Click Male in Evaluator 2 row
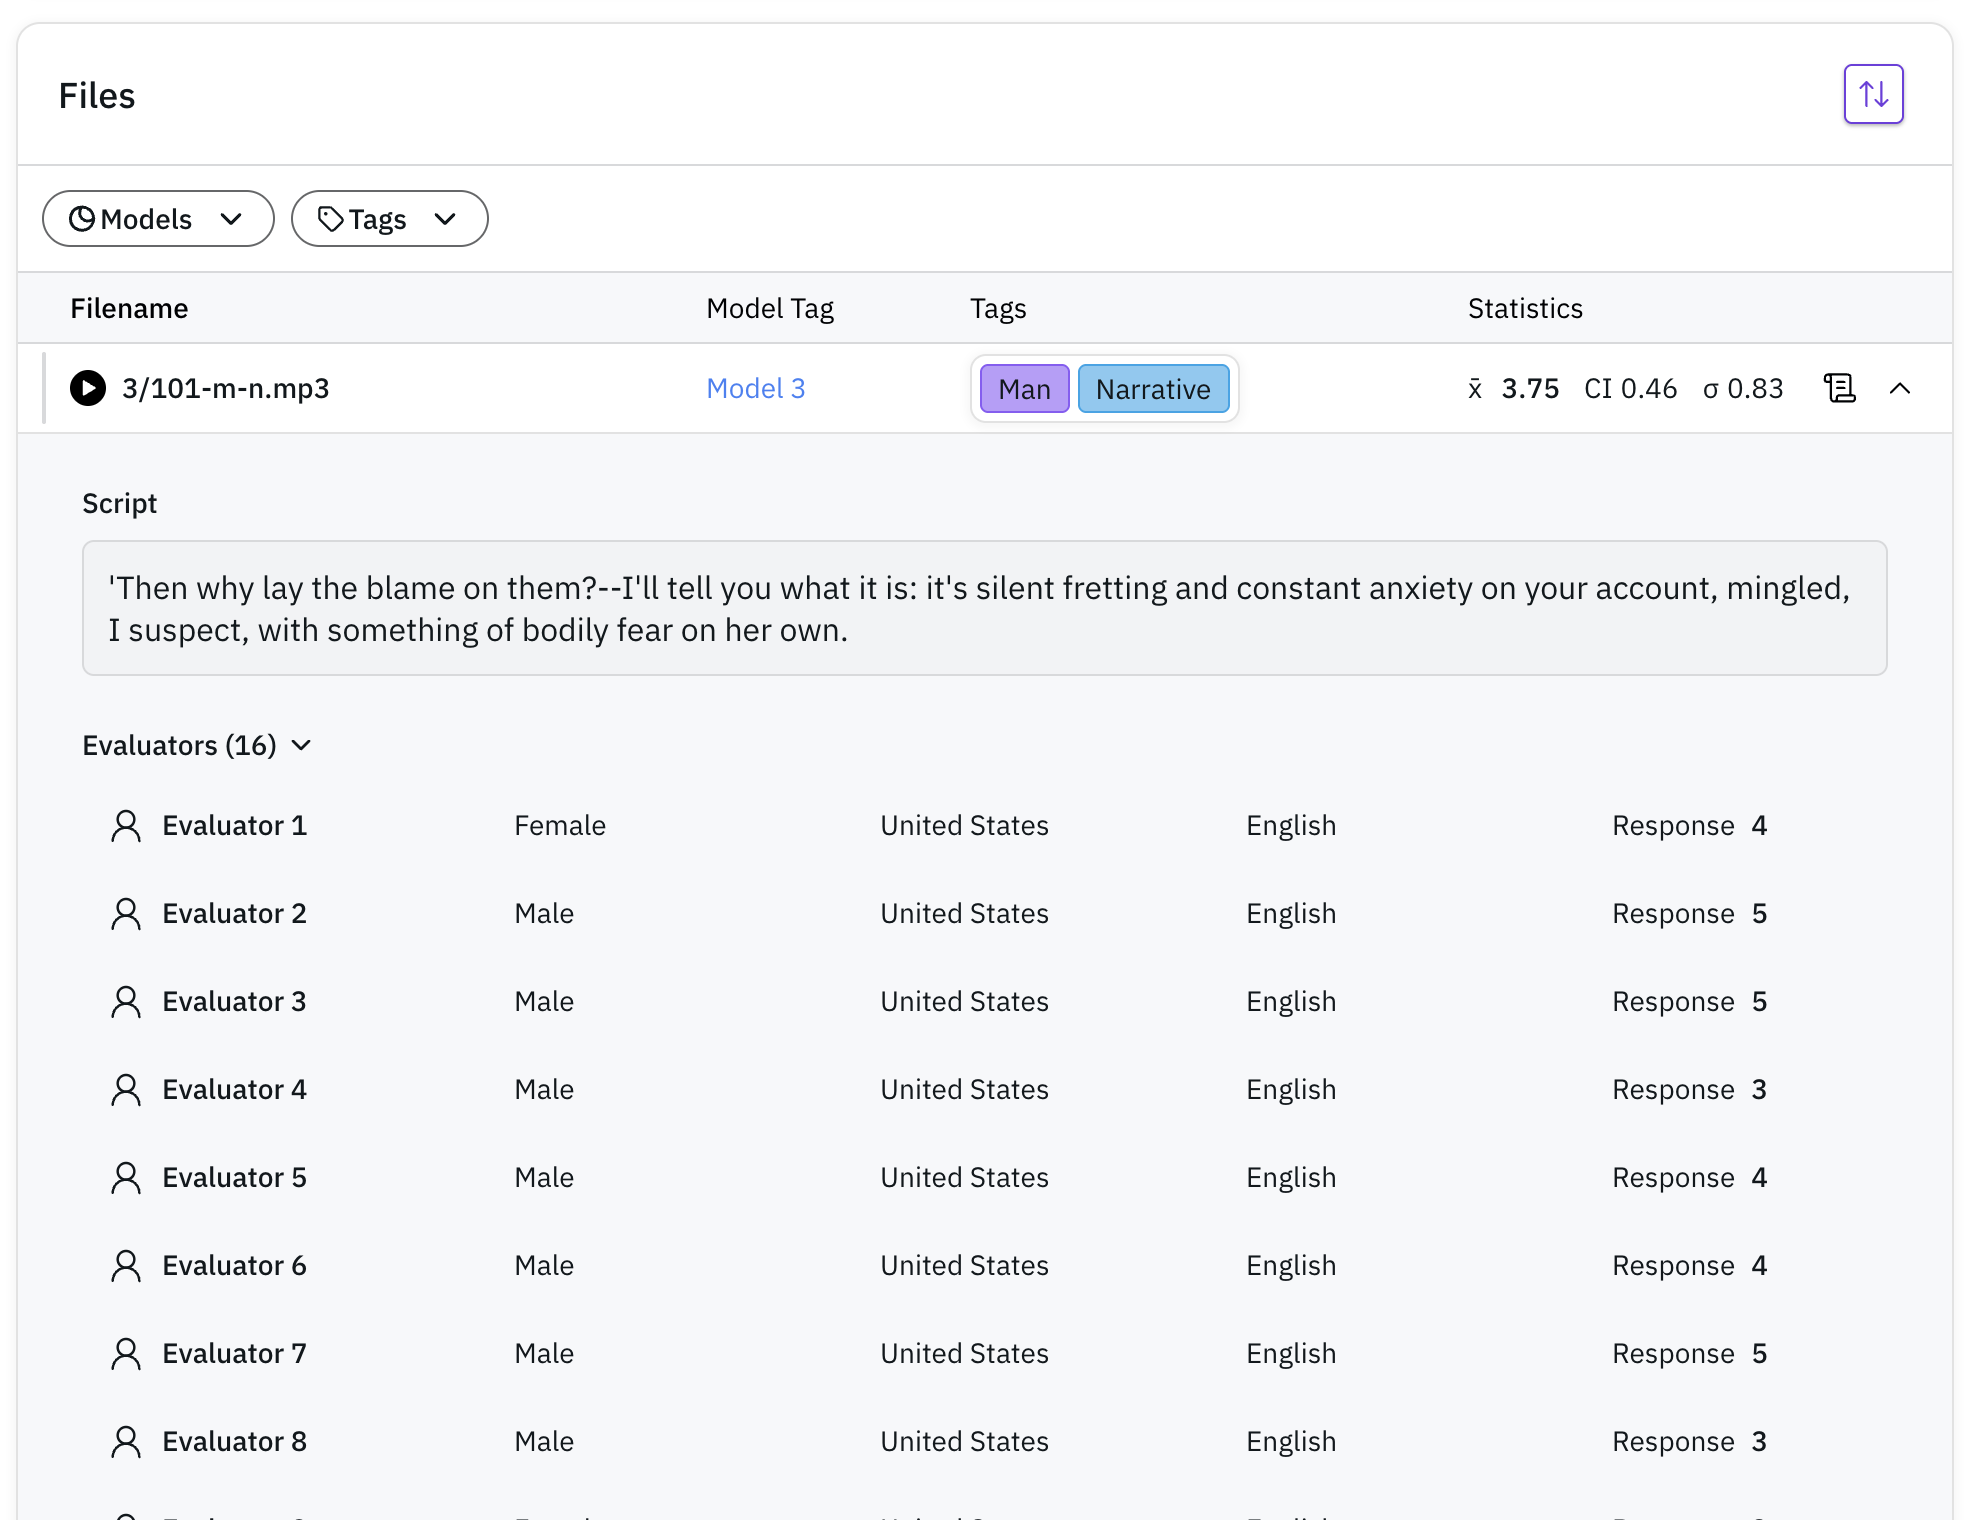The height and width of the screenshot is (1520, 1968). tap(544, 913)
